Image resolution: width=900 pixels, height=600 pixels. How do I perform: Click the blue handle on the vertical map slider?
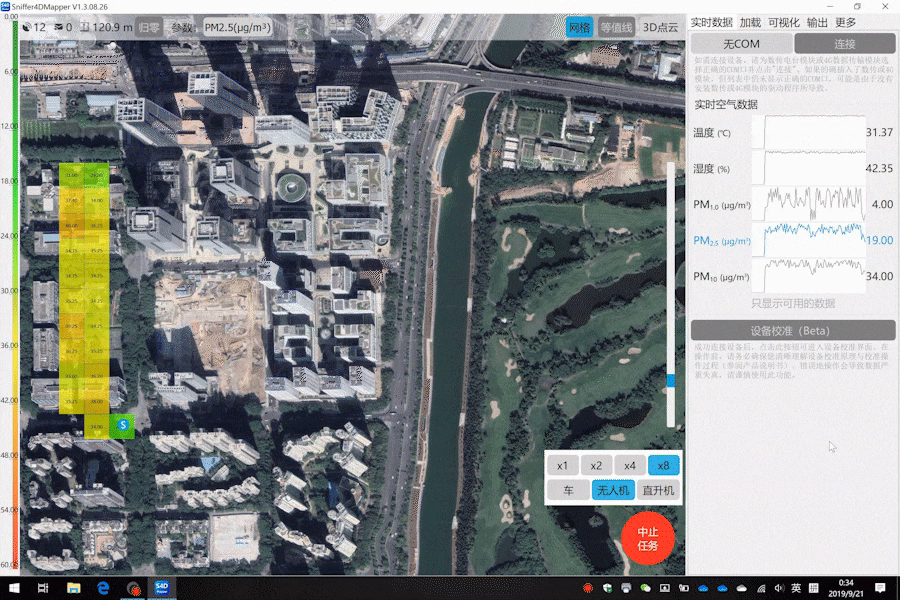(x=670, y=380)
